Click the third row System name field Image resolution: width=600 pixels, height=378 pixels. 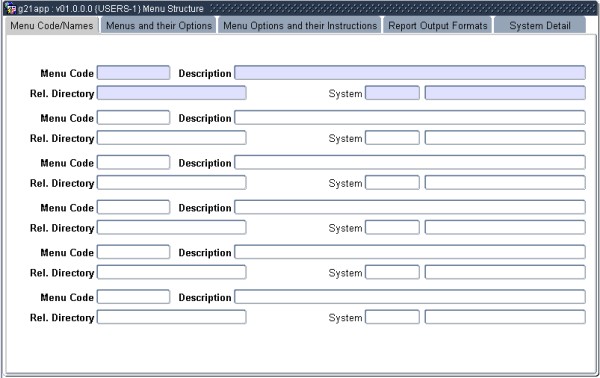(x=505, y=182)
